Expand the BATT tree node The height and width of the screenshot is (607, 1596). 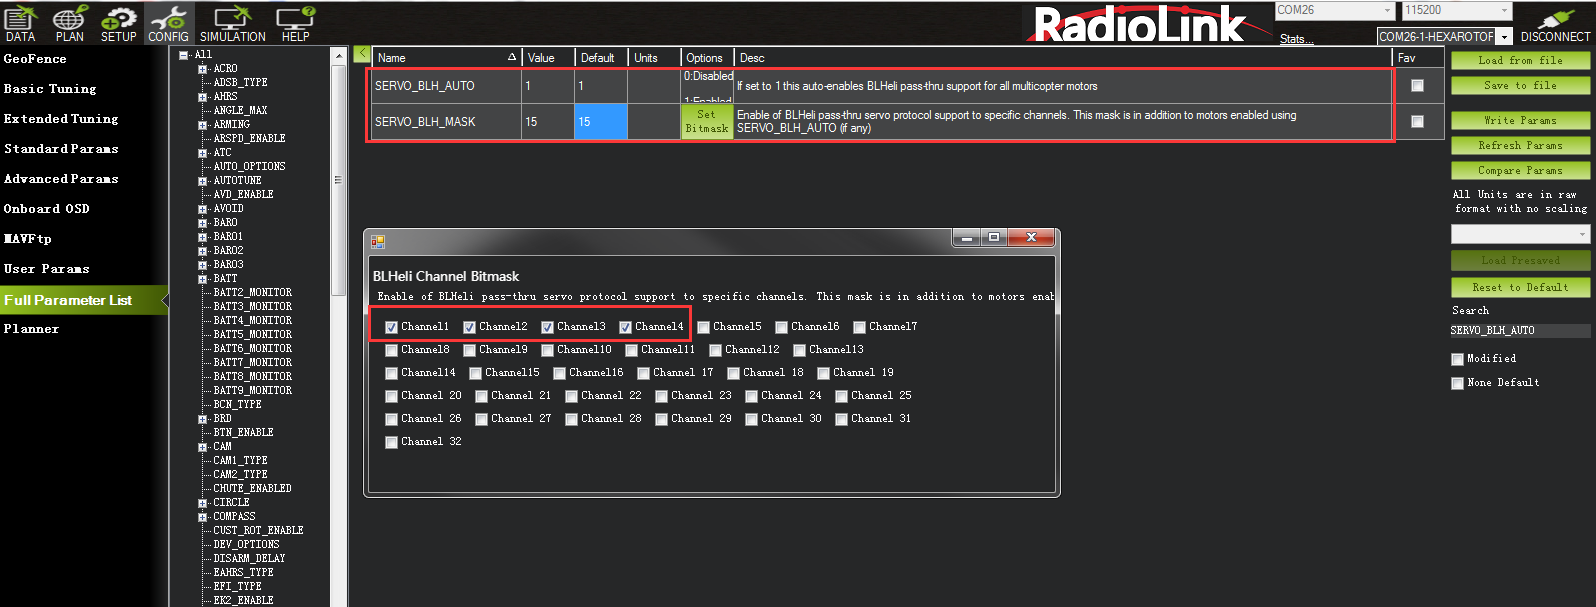(202, 279)
